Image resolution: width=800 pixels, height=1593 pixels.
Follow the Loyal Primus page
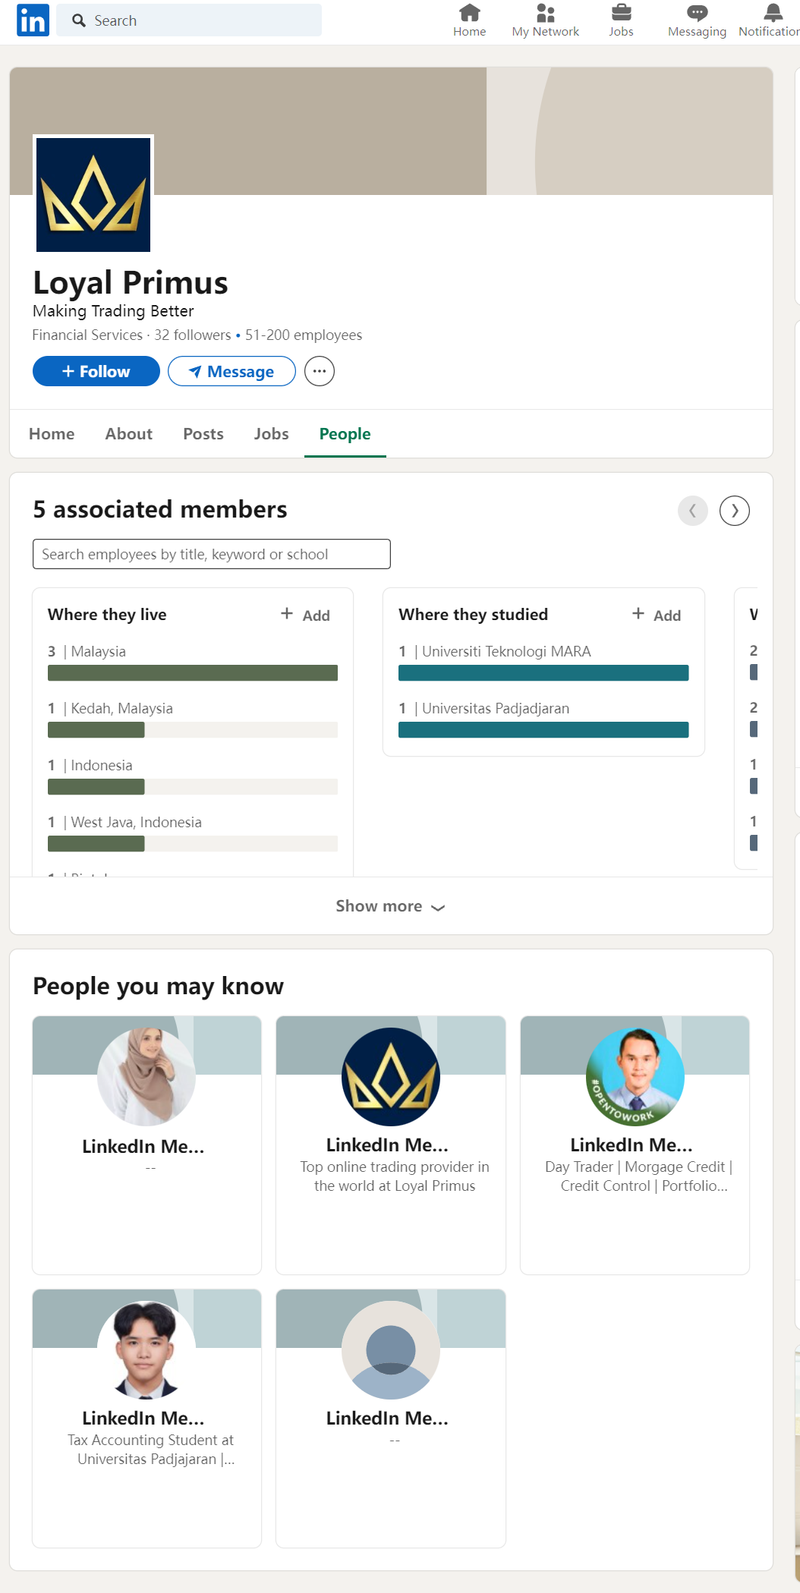[x=96, y=371]
